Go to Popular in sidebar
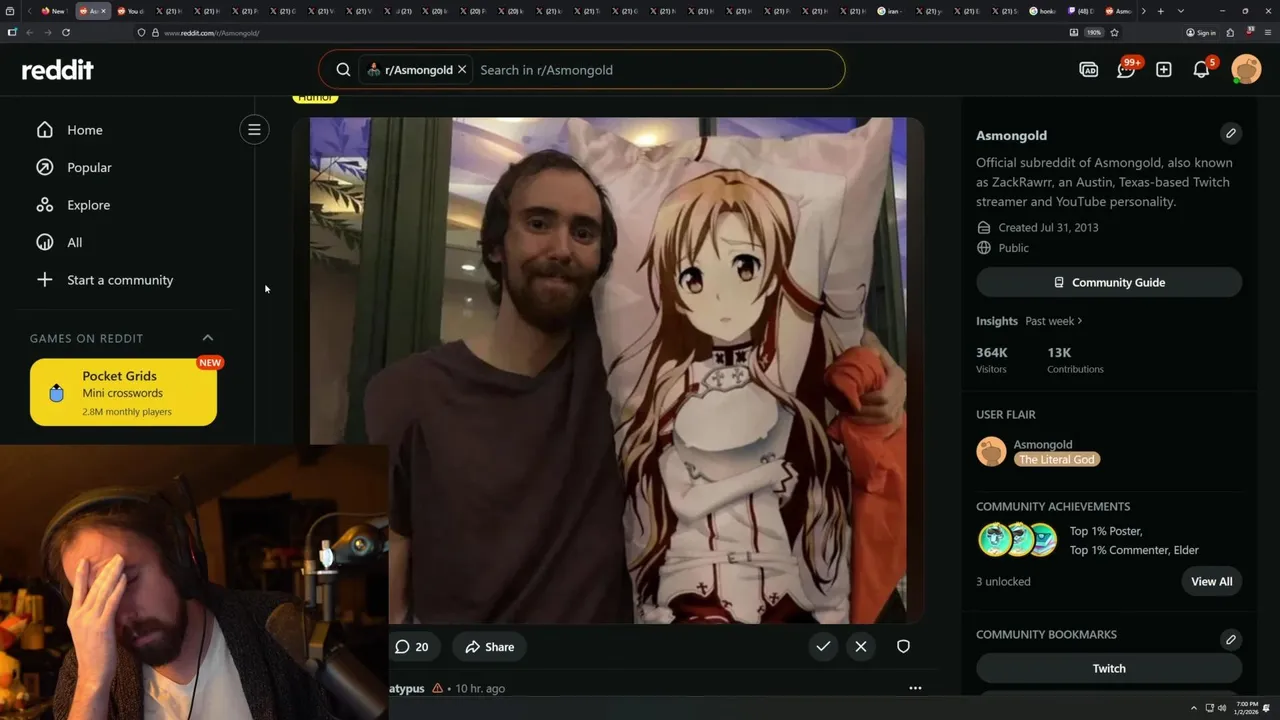Screen dimensions: 1280x720 pos(89,168)
